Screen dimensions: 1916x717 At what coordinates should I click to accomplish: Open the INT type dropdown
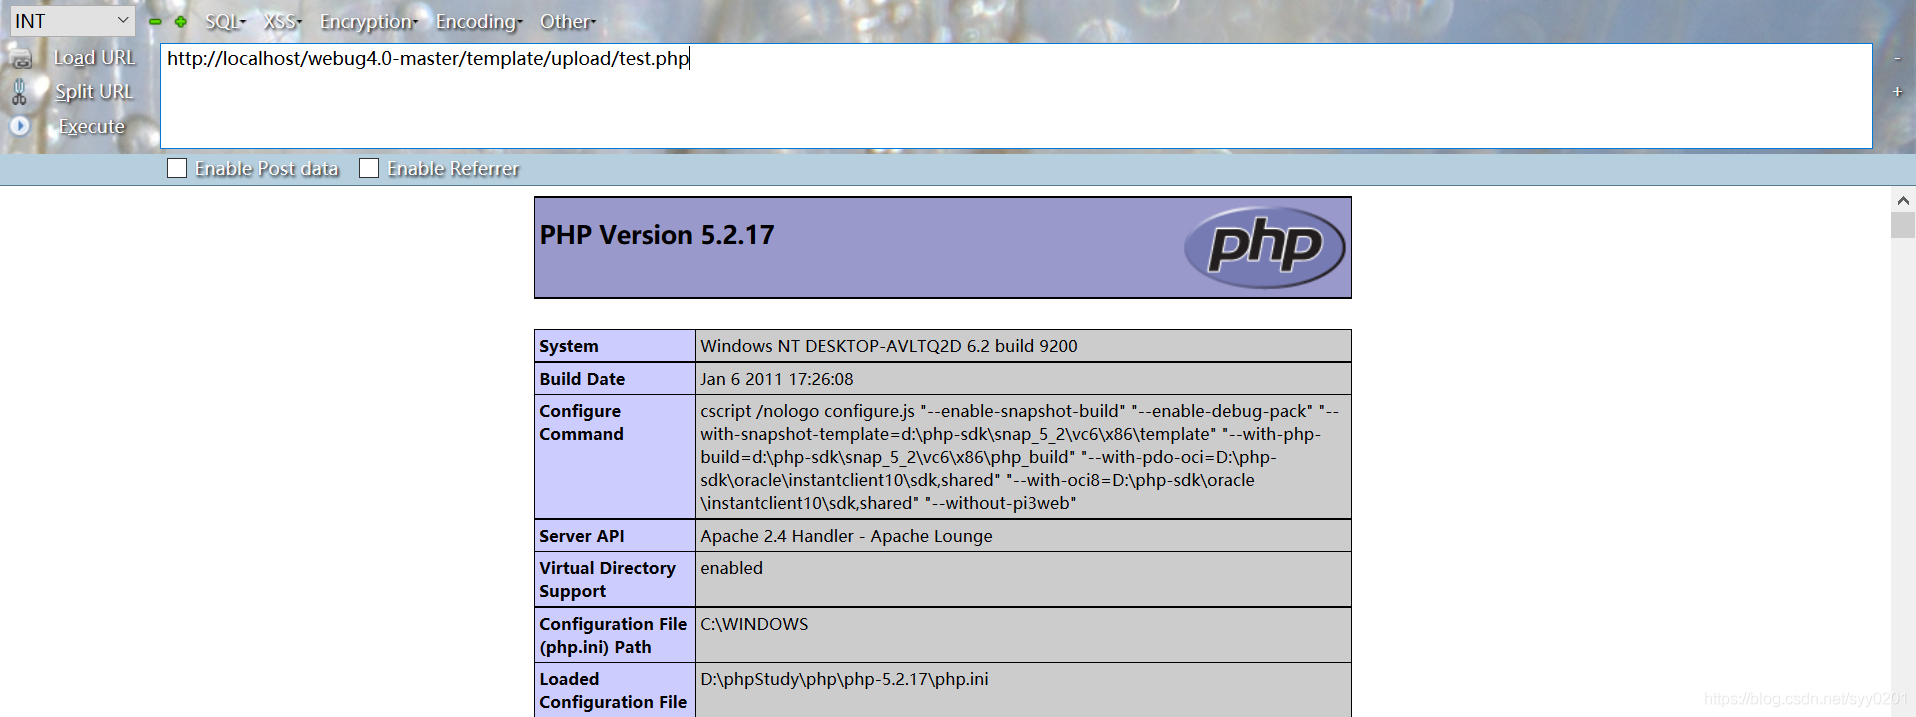(72, 21)
